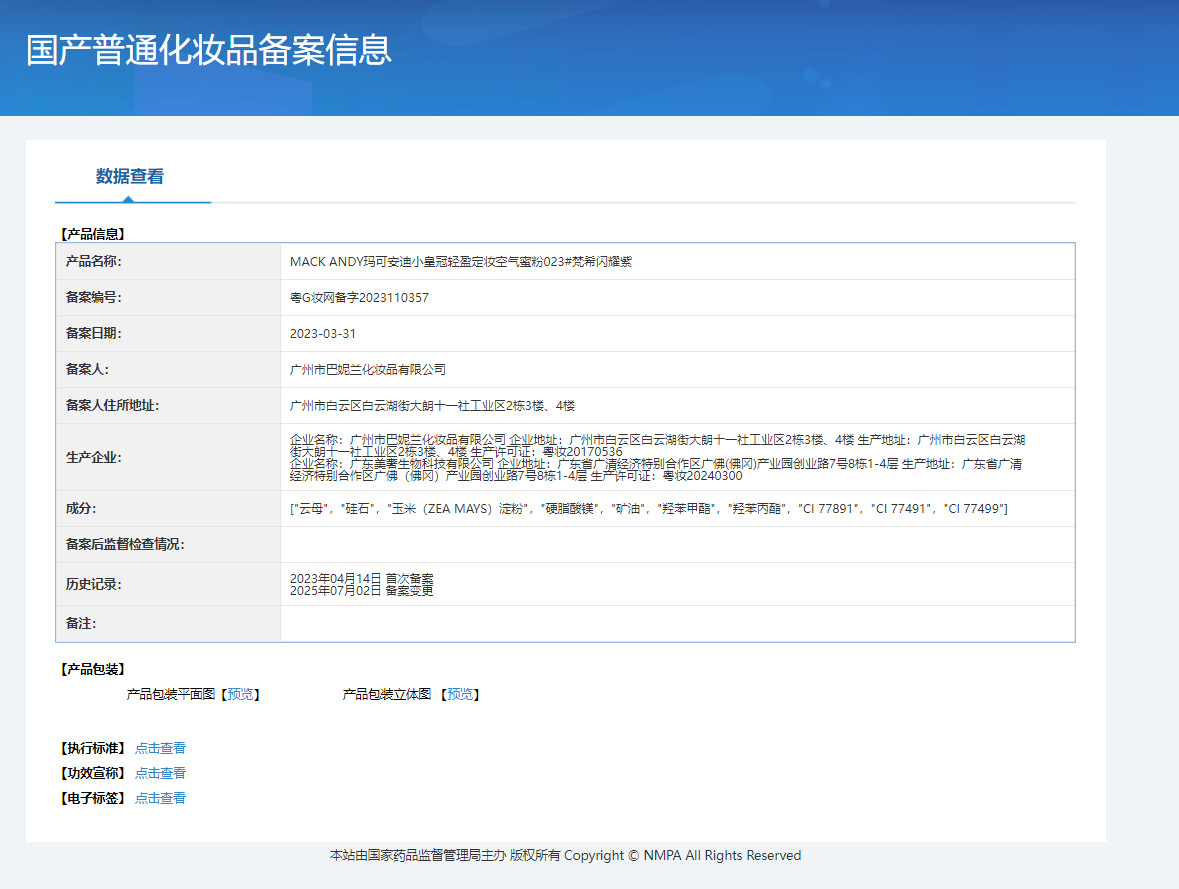This screenshot has height=889, width=1179.
Task: View the 电子标签 via 点击查看
Action: point(160,798)
